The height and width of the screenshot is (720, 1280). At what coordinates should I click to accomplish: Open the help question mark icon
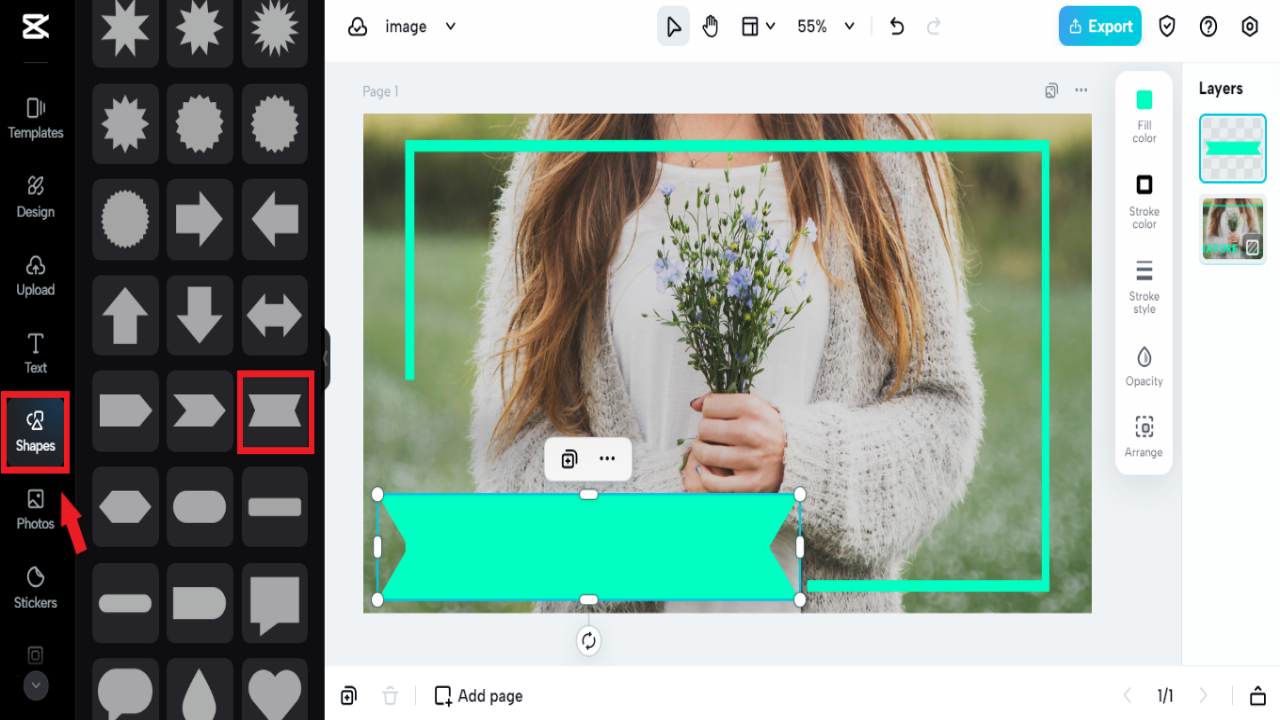1208,27
